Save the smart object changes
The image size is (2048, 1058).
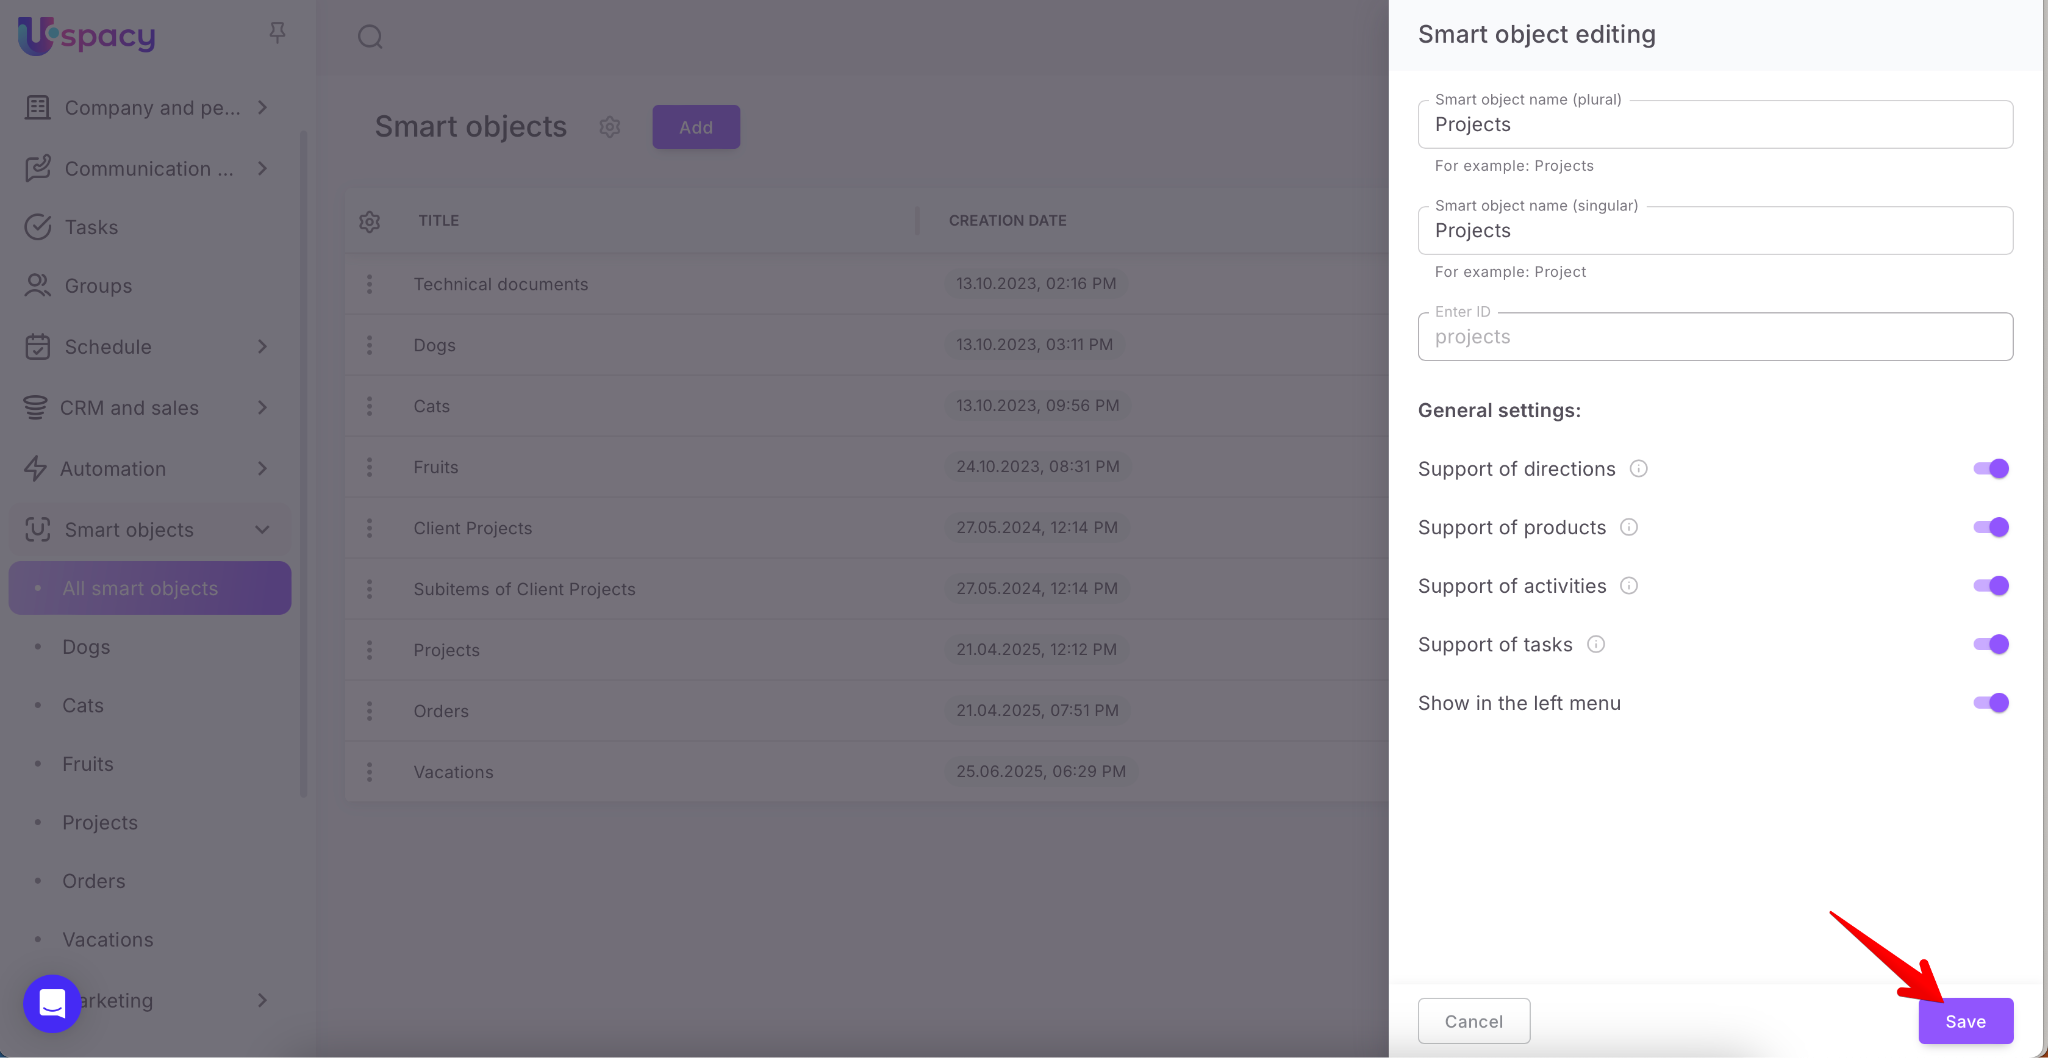point(1965,1021)
